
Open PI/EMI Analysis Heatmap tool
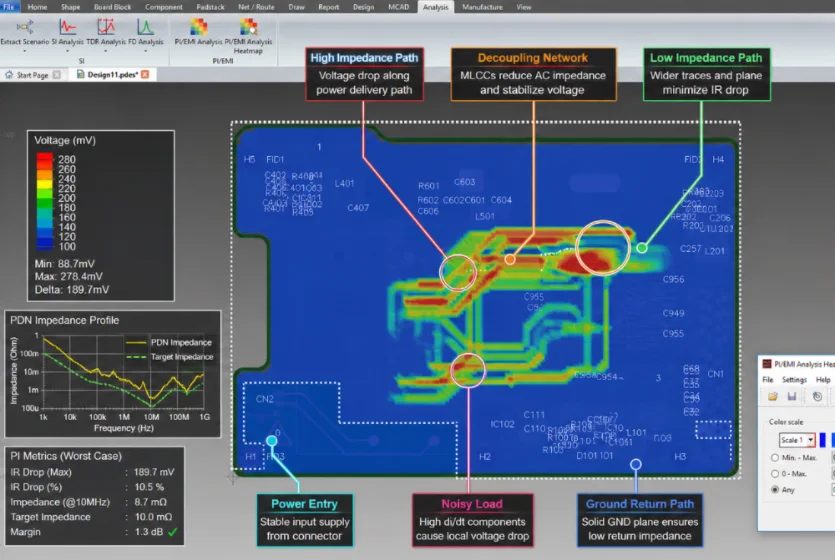(x=248, y=36)
